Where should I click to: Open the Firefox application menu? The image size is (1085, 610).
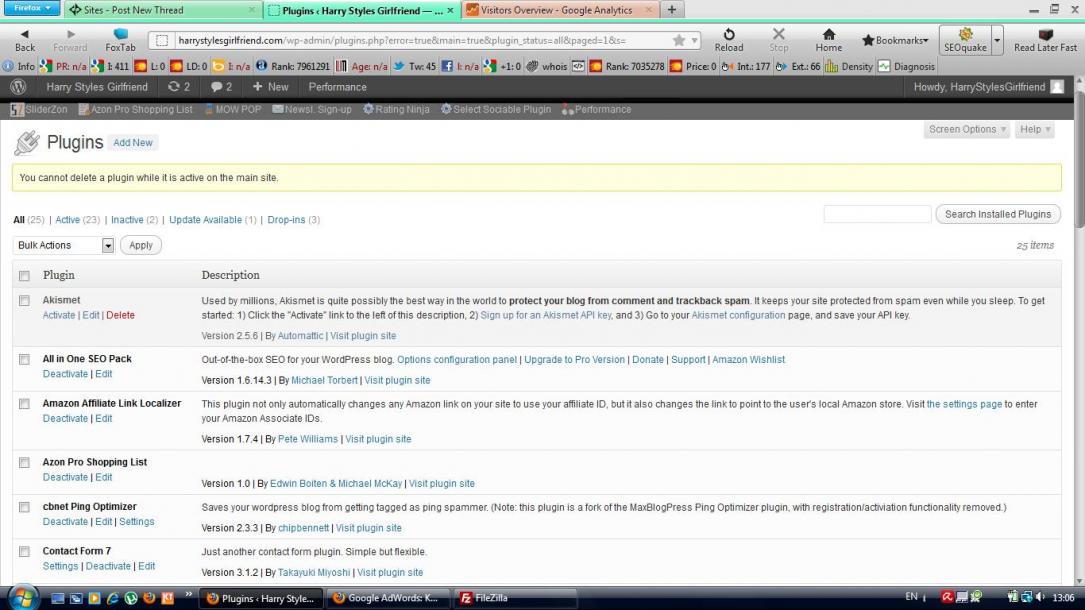pos(32,8)
